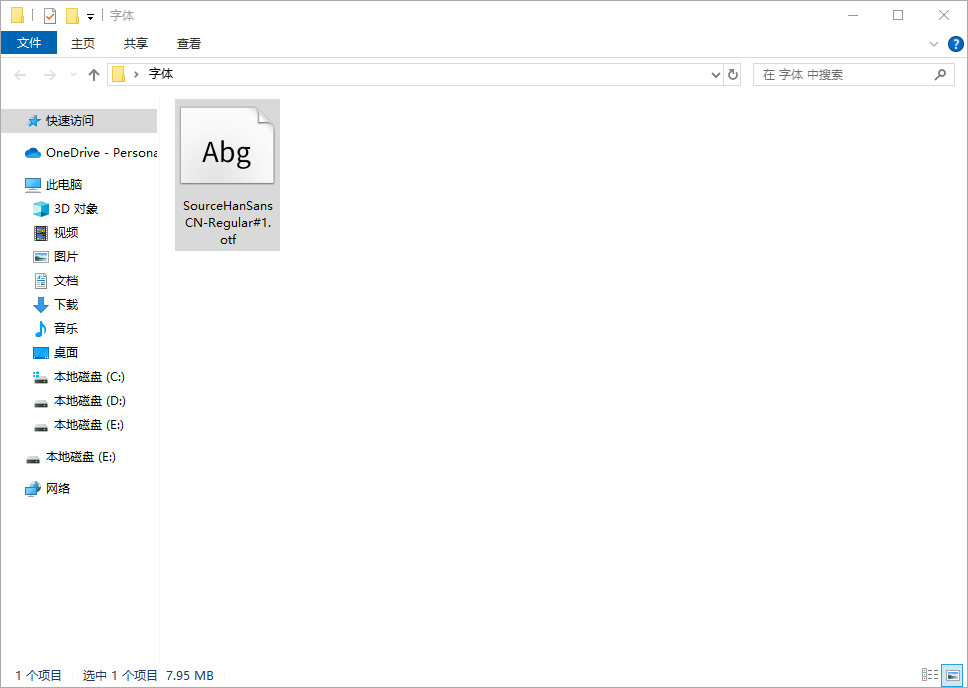Refresh the current folder view
The height and width of the screenshot is (688, 968).
point(733,75)
